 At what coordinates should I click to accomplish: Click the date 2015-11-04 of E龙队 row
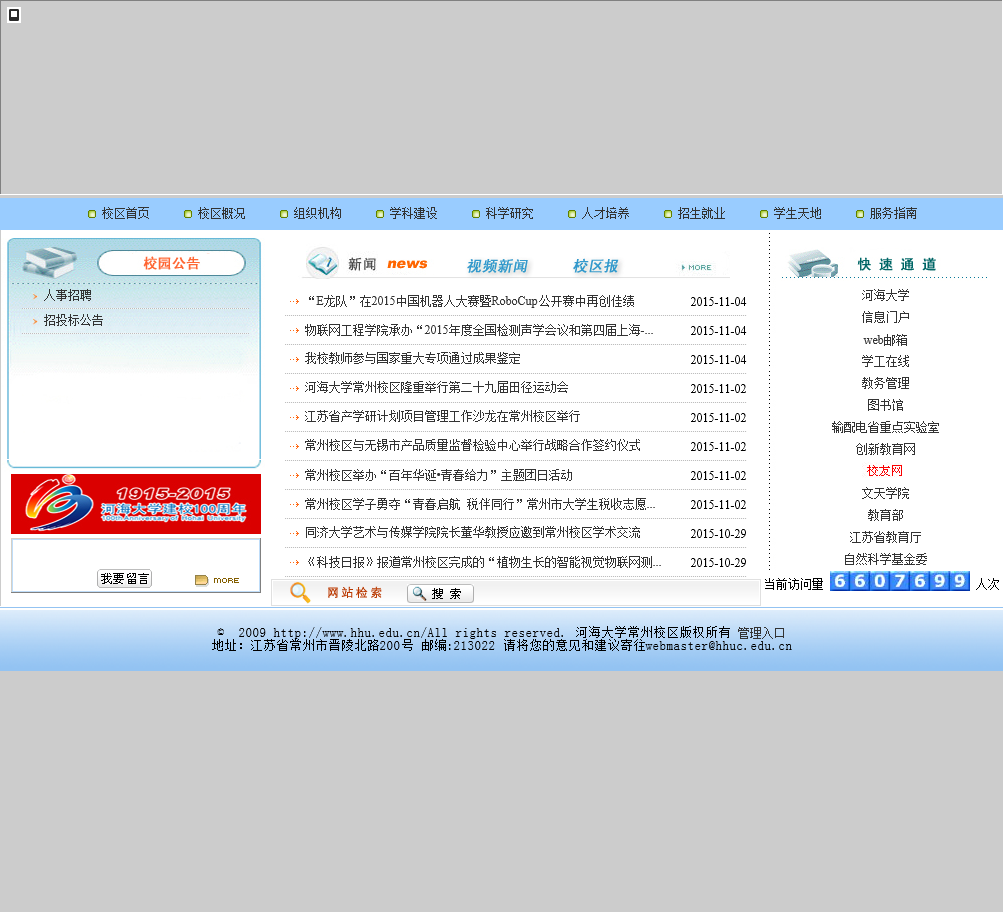click(x=718, y=302)
